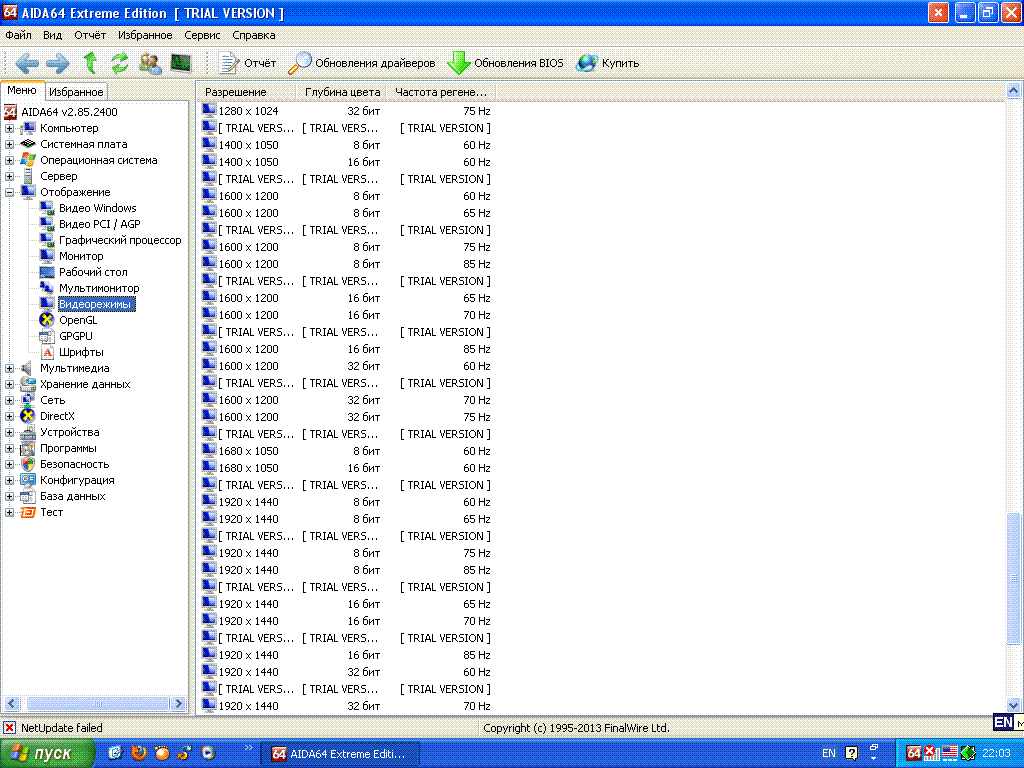Screen dimensions: 1024x768
Task: Sort by Глубина цвета column header
Action: click(342, 92)
